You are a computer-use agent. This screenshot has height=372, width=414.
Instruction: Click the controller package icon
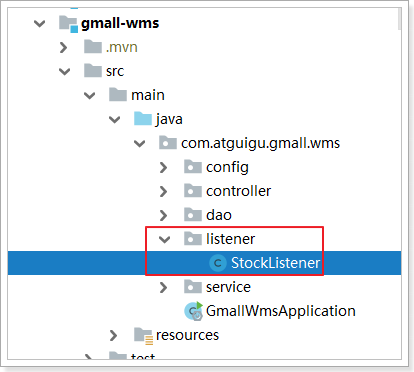193,191
